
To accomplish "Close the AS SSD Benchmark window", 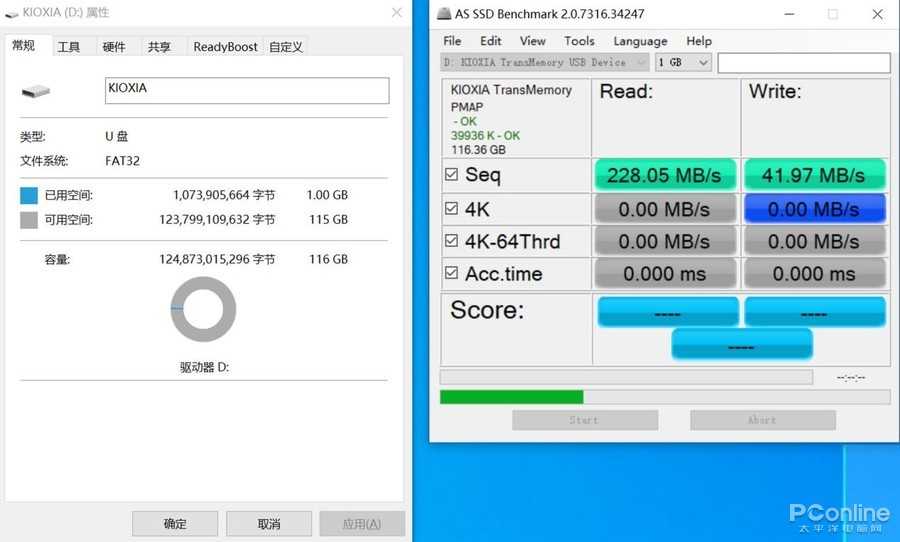I will 877,14.
